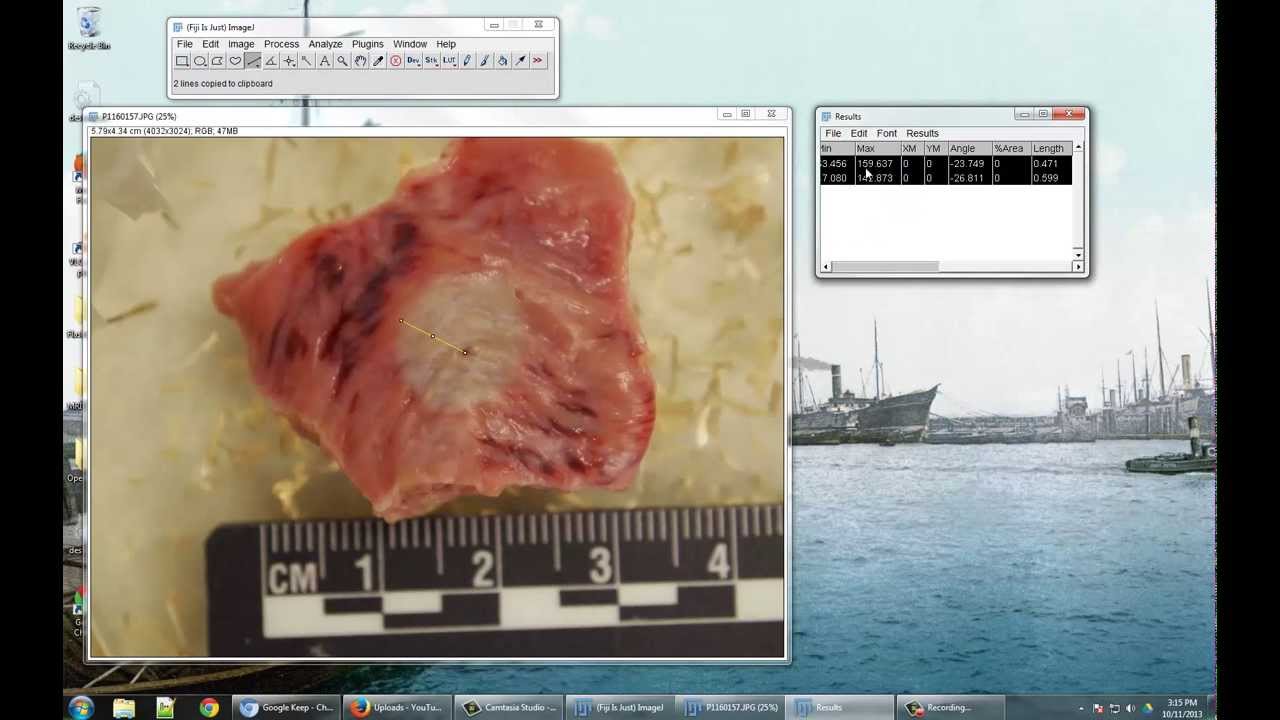Switch to Google Keep Chrome window

(x=287, y=708)
